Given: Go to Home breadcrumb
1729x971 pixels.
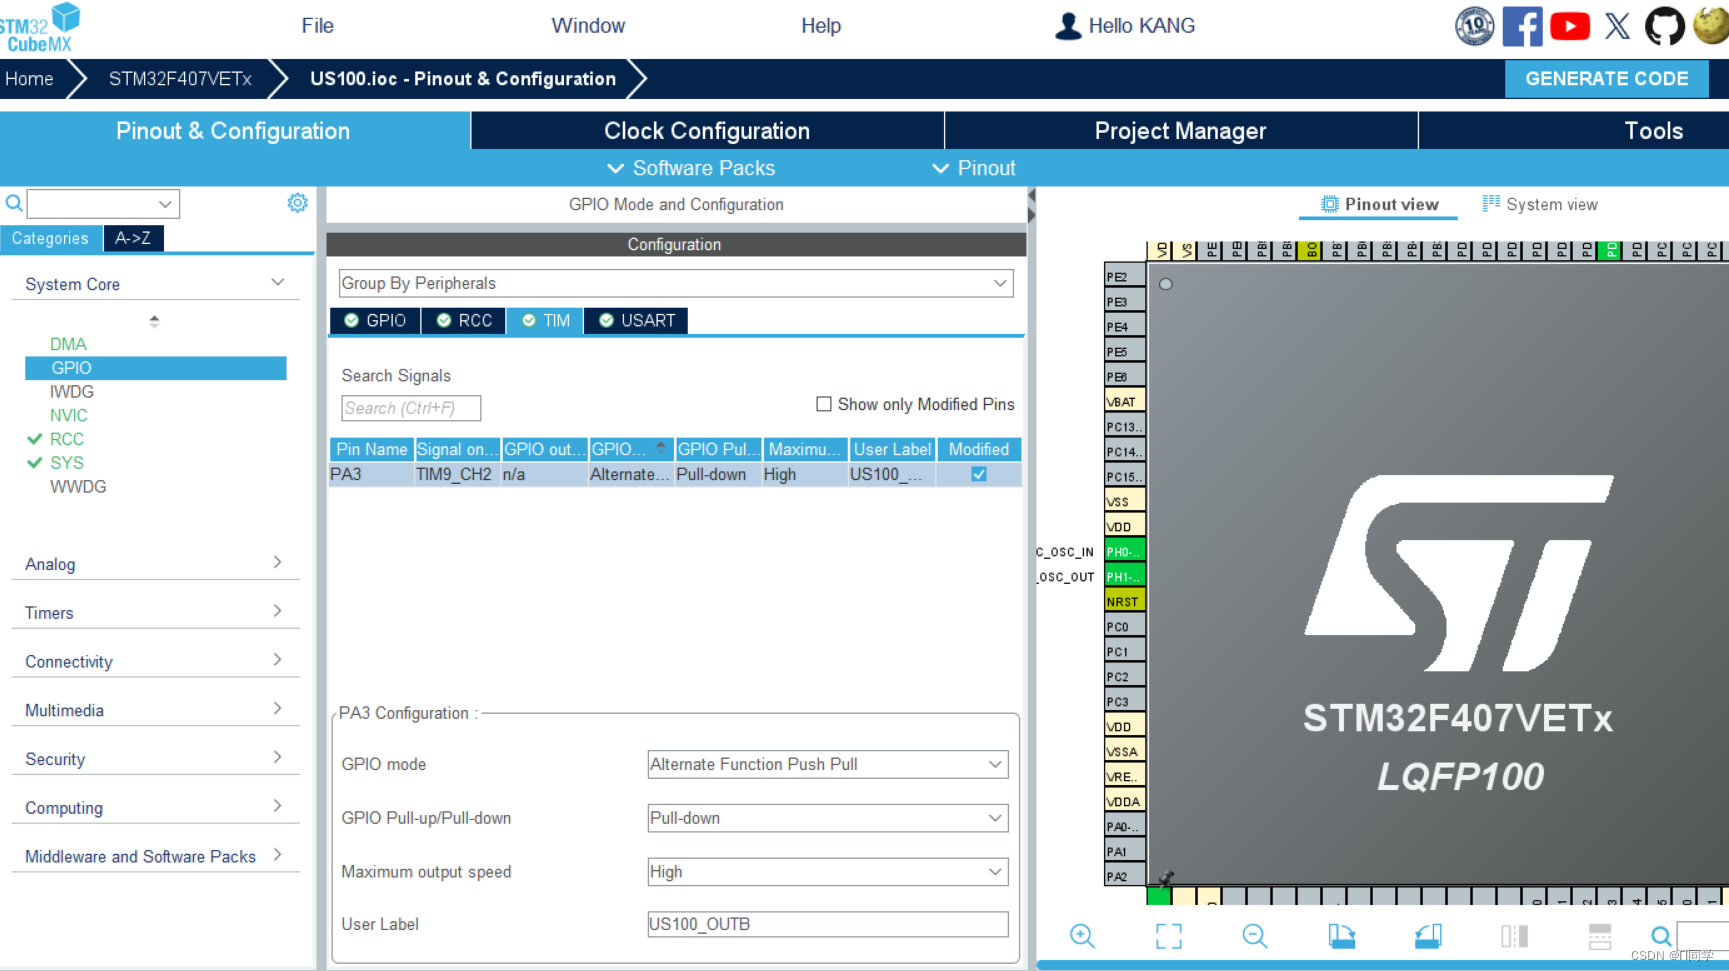Looking at the screenshot, I should 29,79.
